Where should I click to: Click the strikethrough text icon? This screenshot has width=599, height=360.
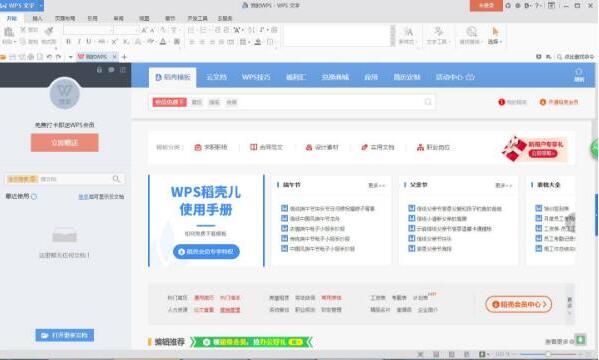102,42
